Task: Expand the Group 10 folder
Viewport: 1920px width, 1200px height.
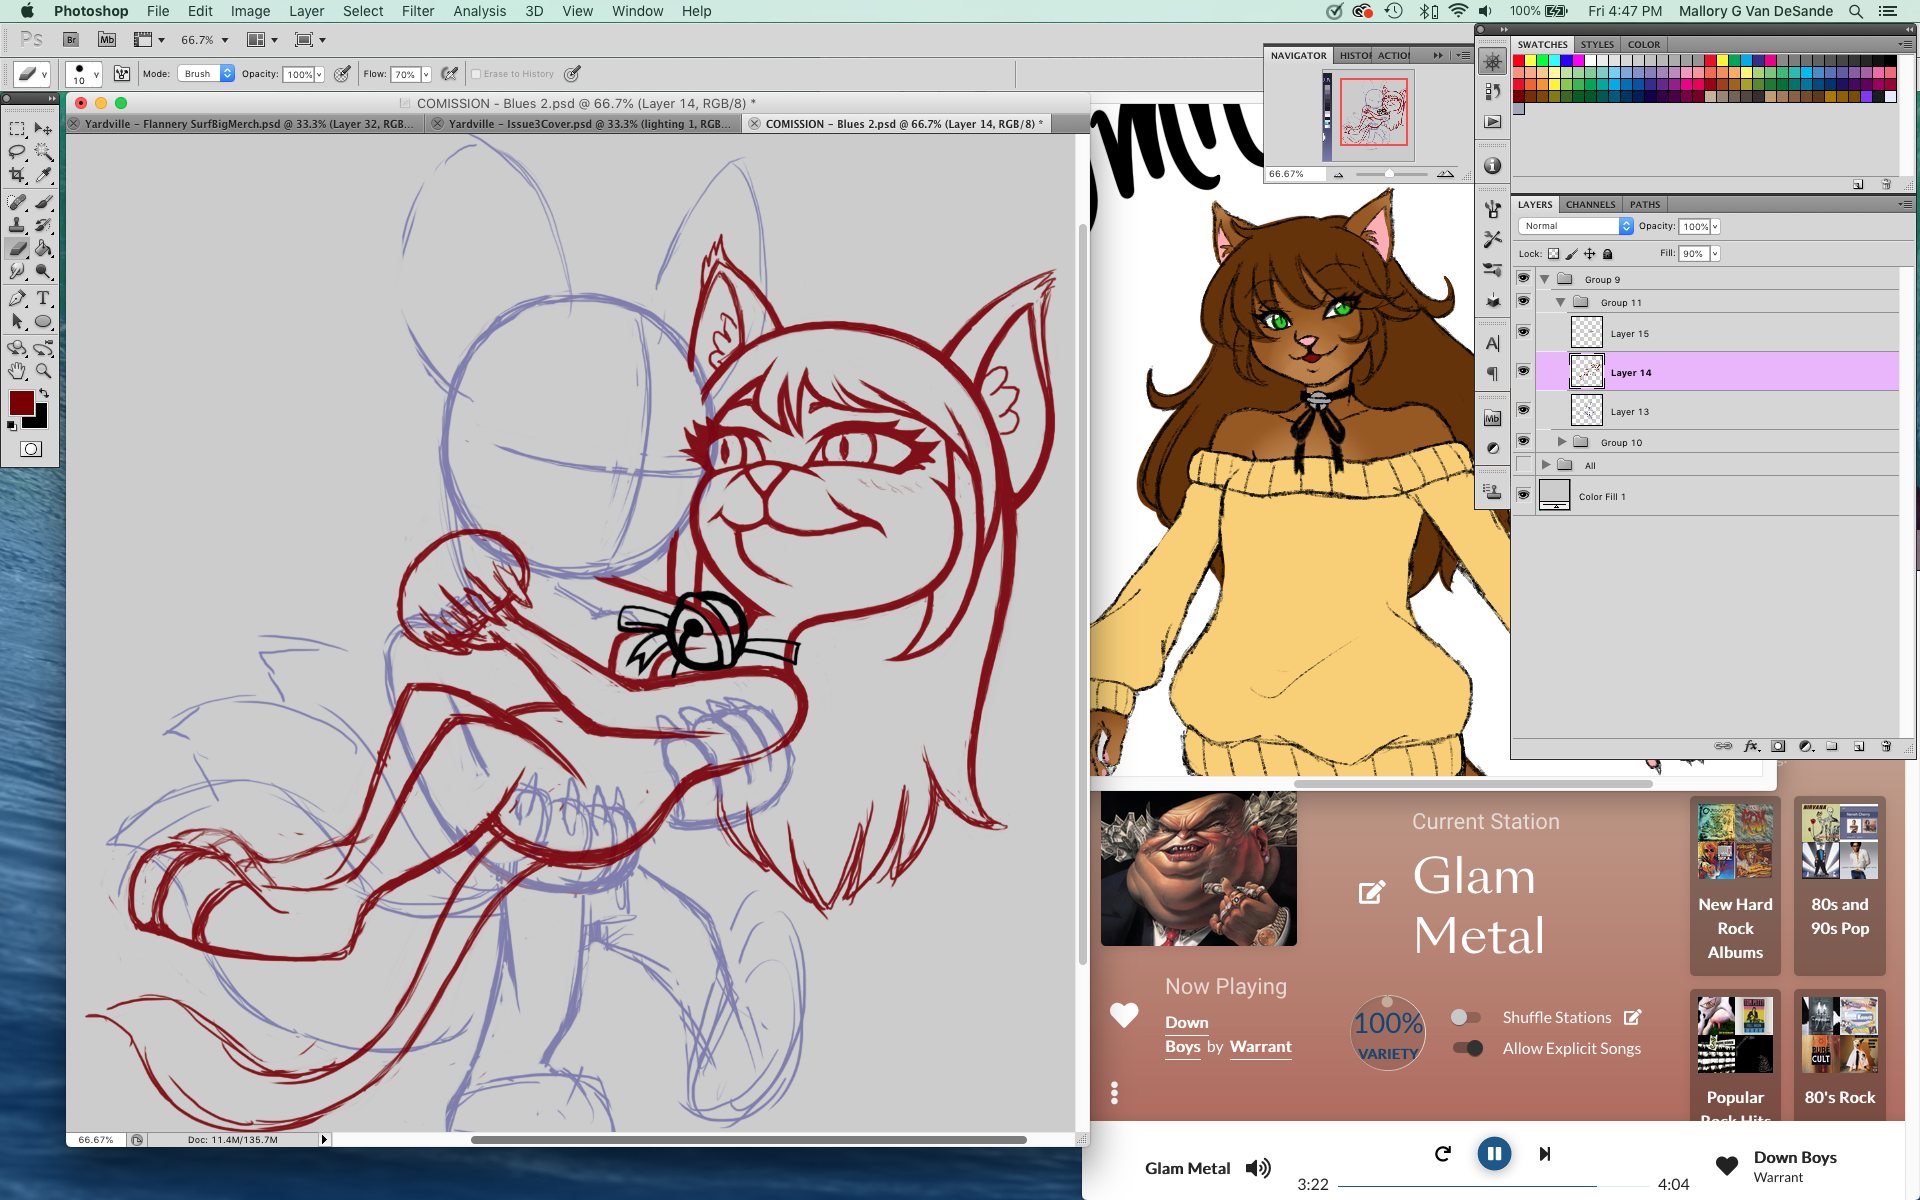Action: [1561, 442]
